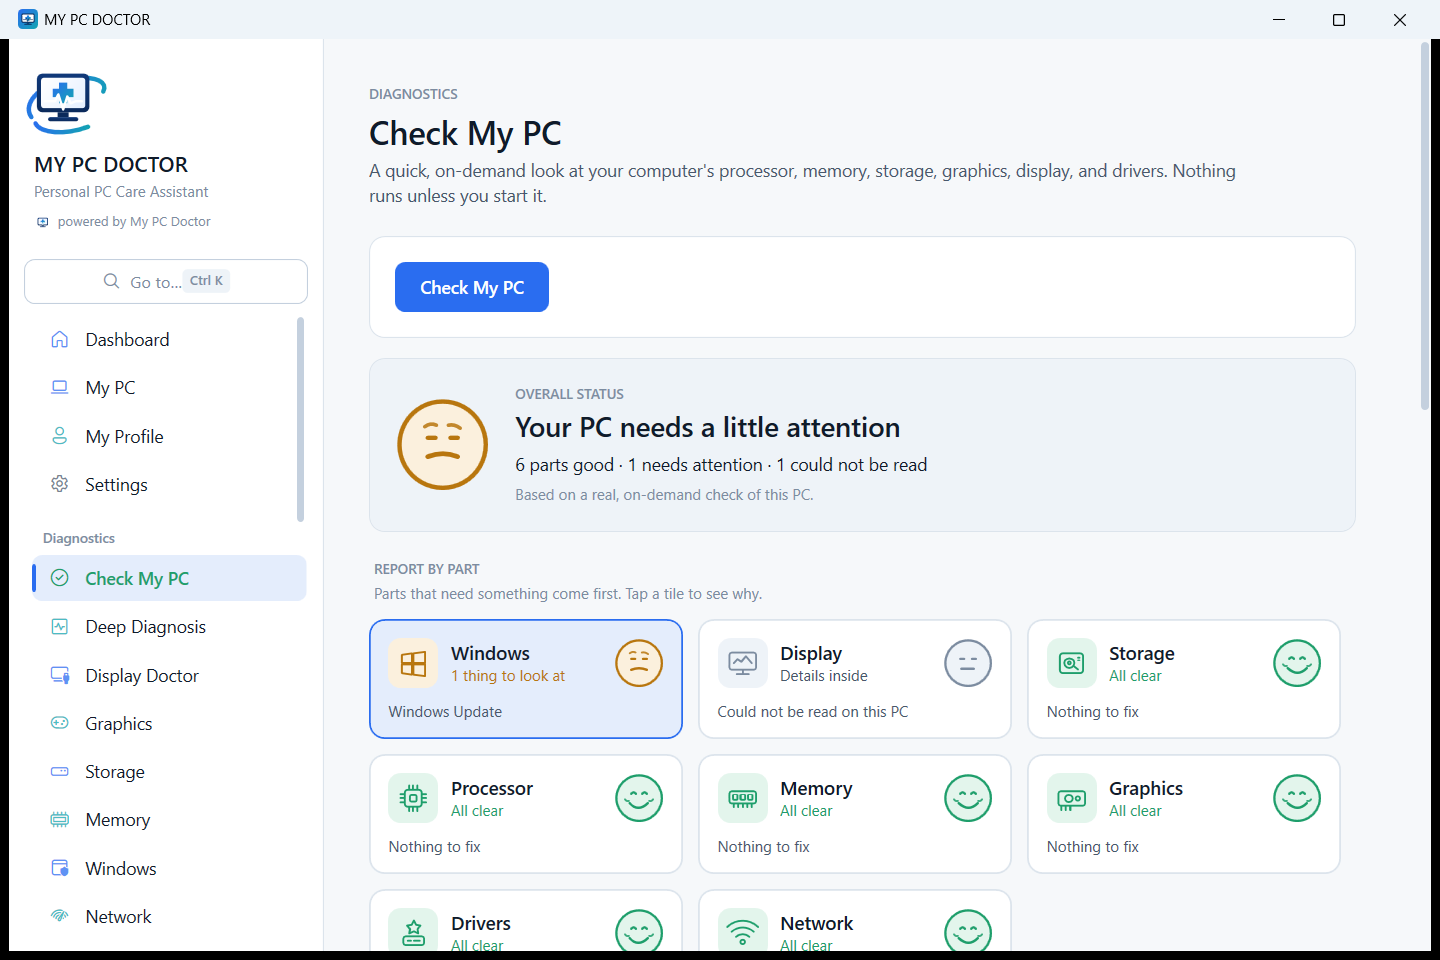The height and width of the screenshot is (960, 1440).
Task: Select Check My PC in Diagnostics menu
Action: (169, 578)
